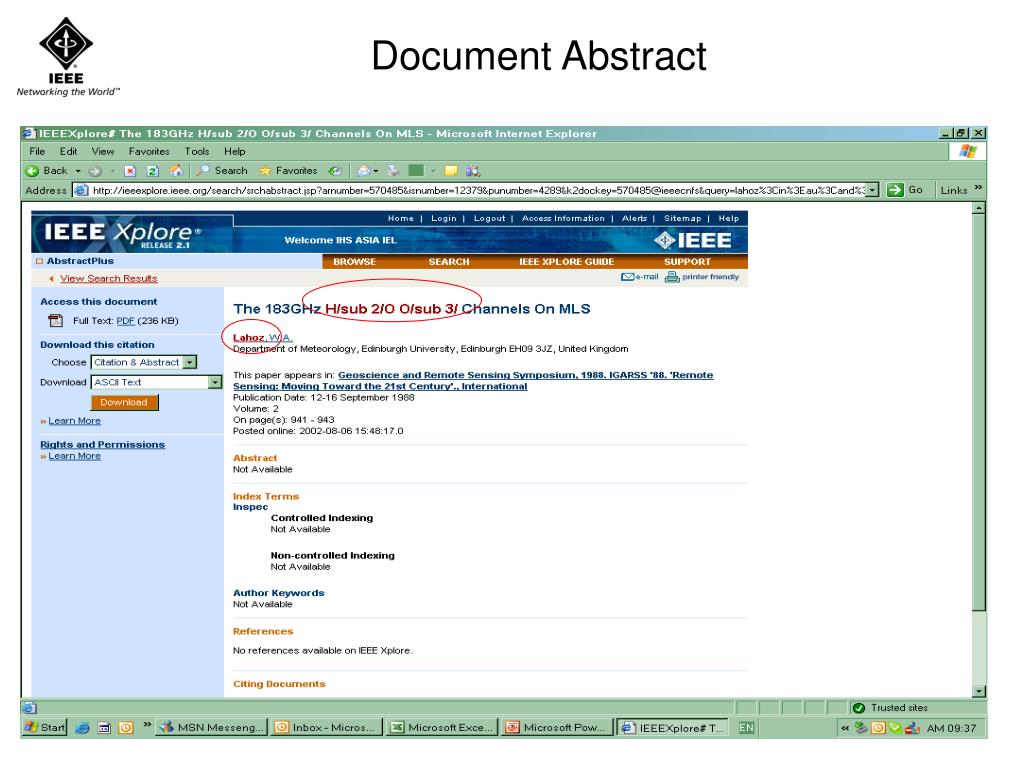Click the Forward navigation arrow icon
The width and height of the screenshot is (1024, 768).
[95, 171]
